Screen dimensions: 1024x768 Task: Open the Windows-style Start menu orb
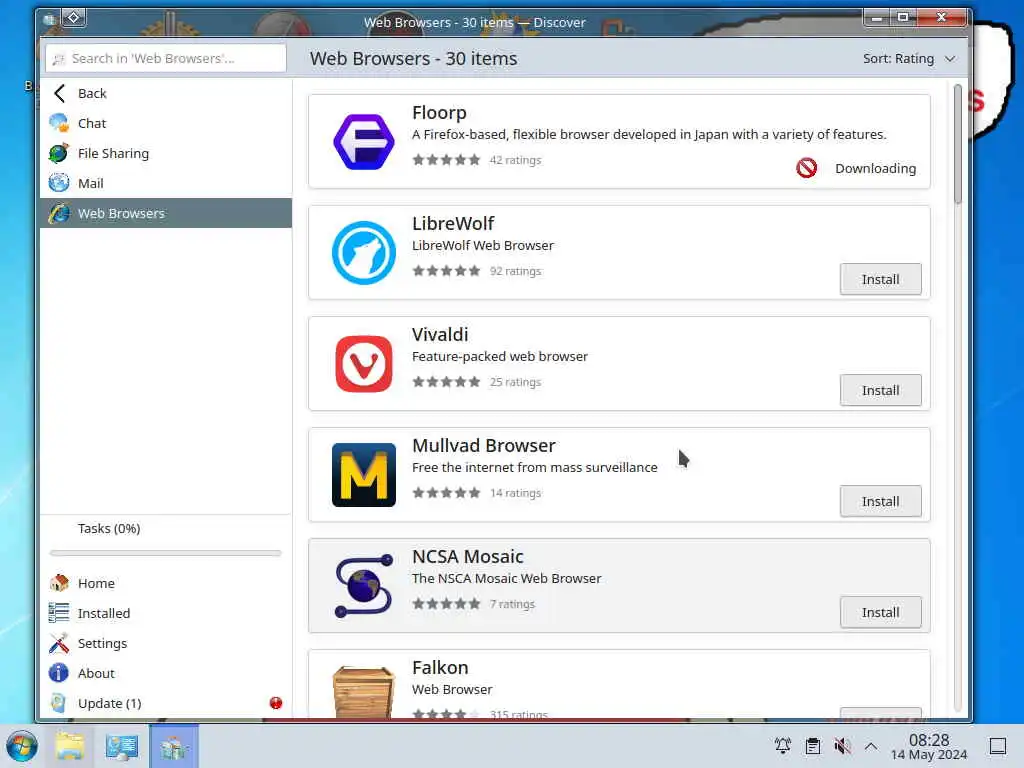(22, 746)
